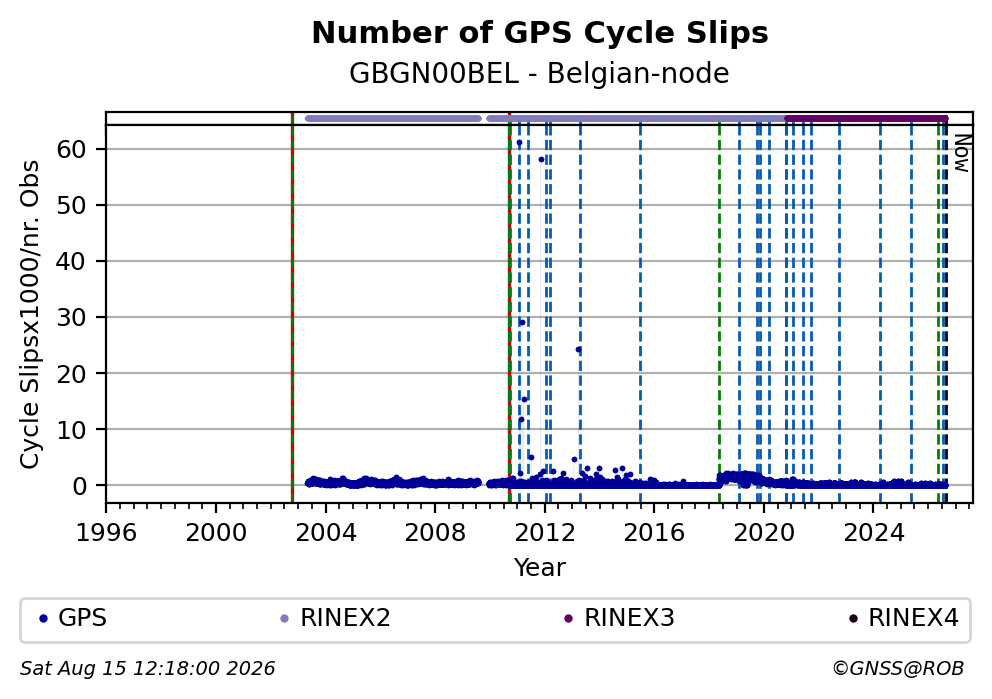Click the 40 y-axis tick label
992x699 pixels.
pyautogui.click(x=71, y=261)
